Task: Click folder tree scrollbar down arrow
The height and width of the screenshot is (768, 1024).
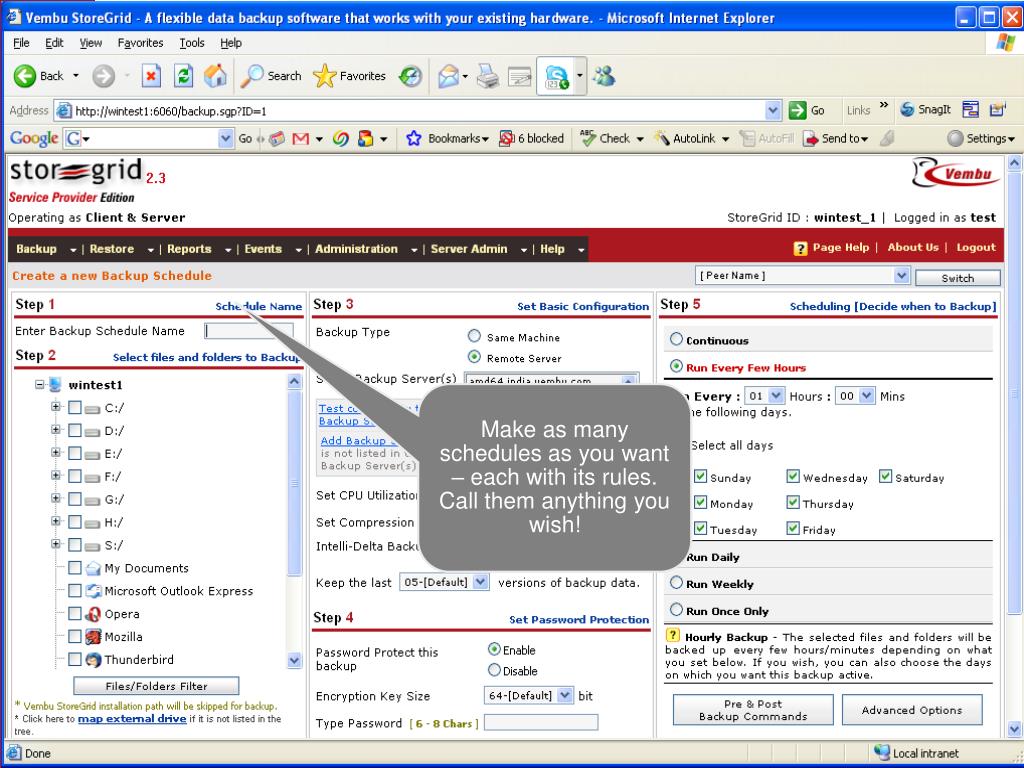Action: (295, 661)
